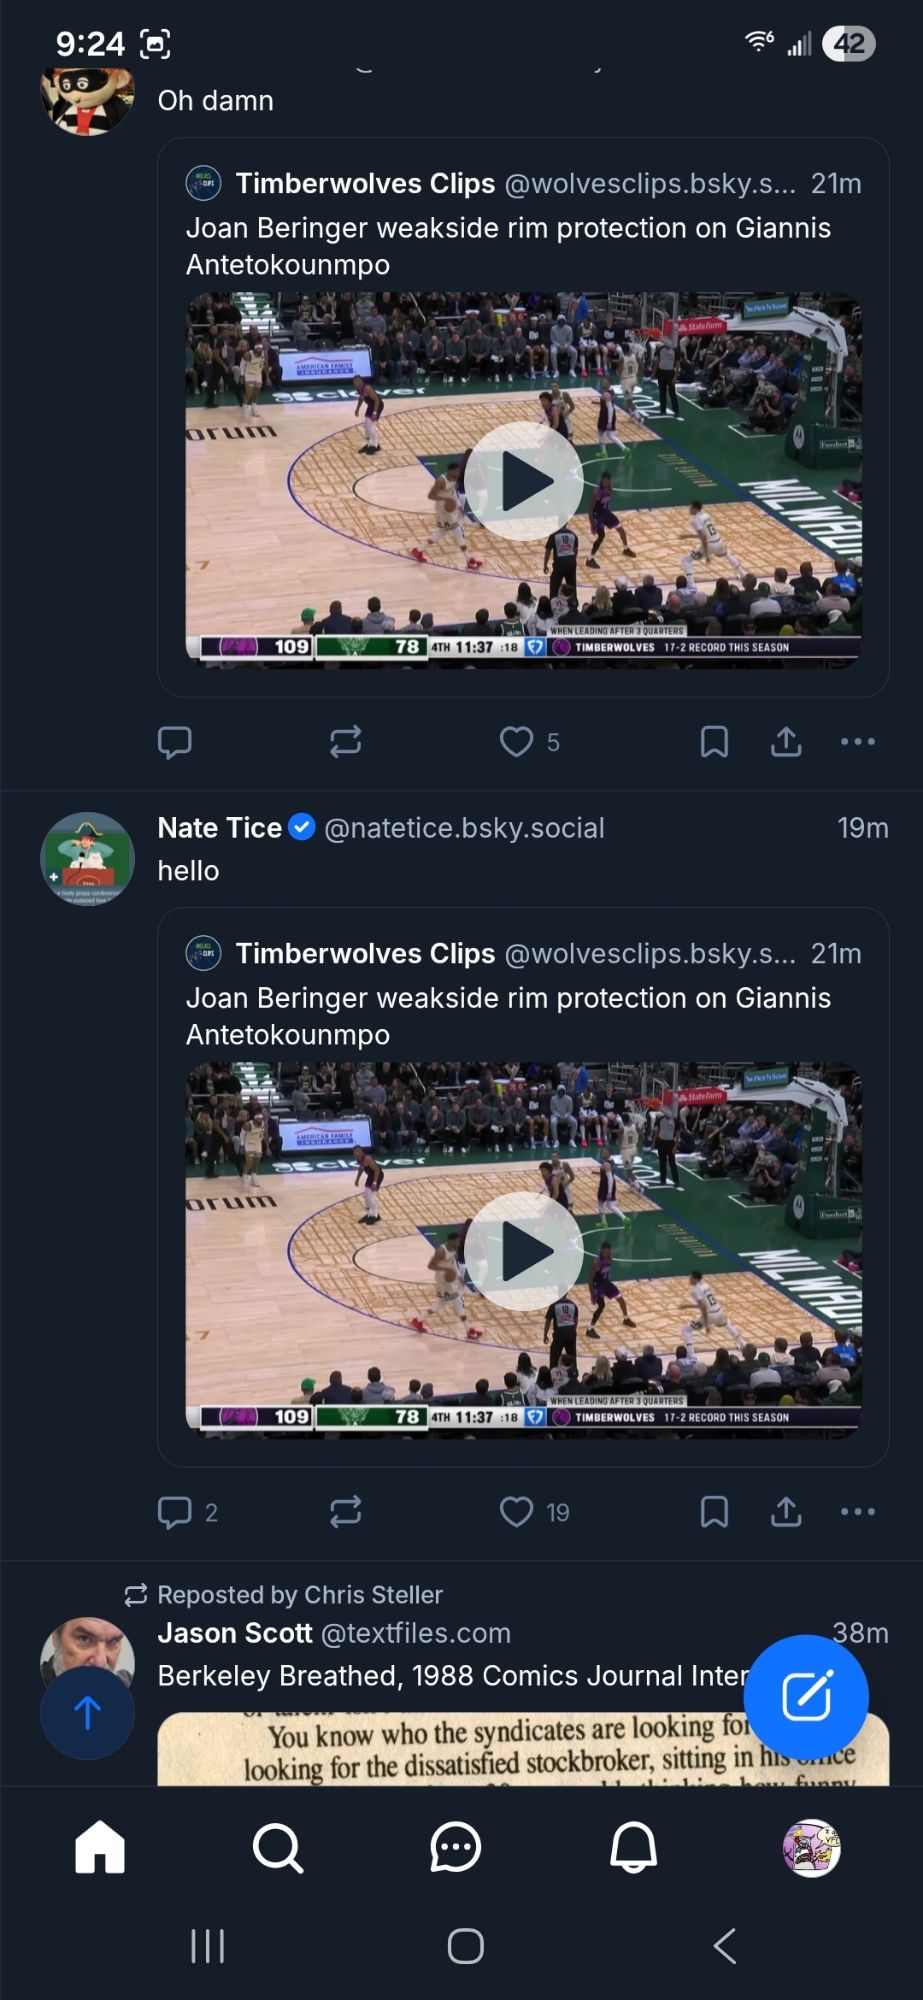Open more options for the "Oh damn" post
Viewport: 923px width, 2000px height.
[x=858, y=741]
